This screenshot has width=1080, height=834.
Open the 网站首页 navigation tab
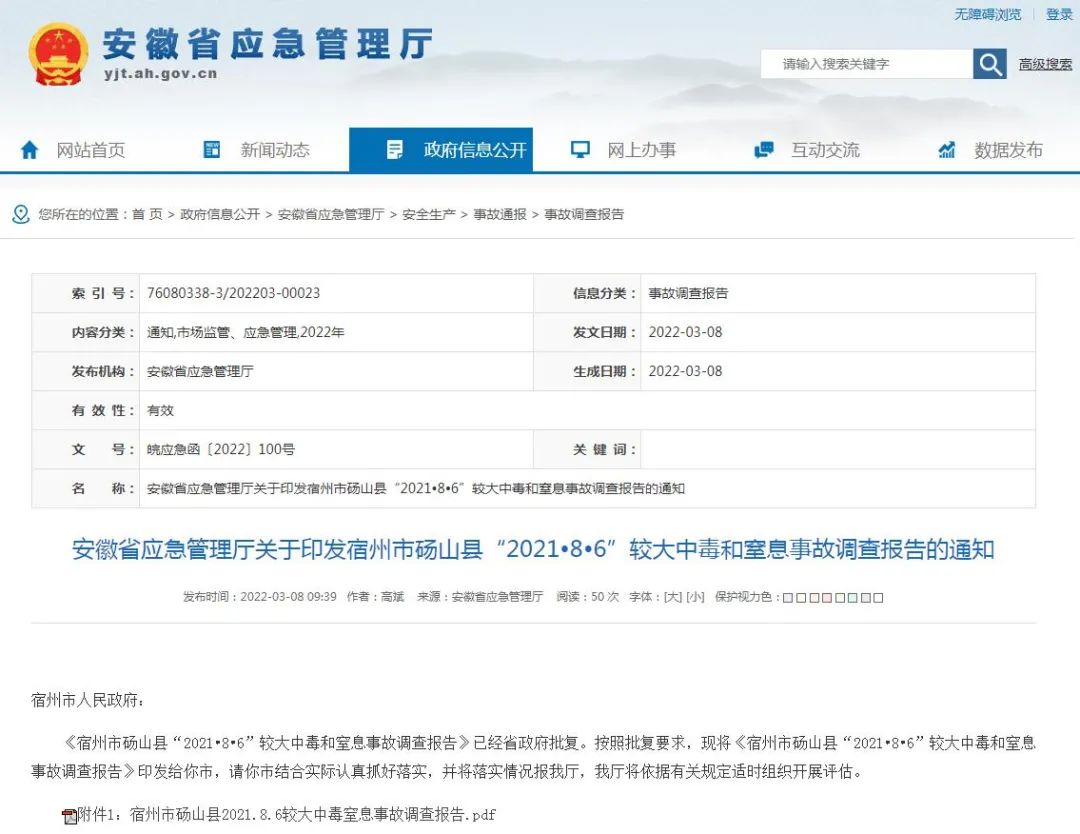(x=91, y=150)
